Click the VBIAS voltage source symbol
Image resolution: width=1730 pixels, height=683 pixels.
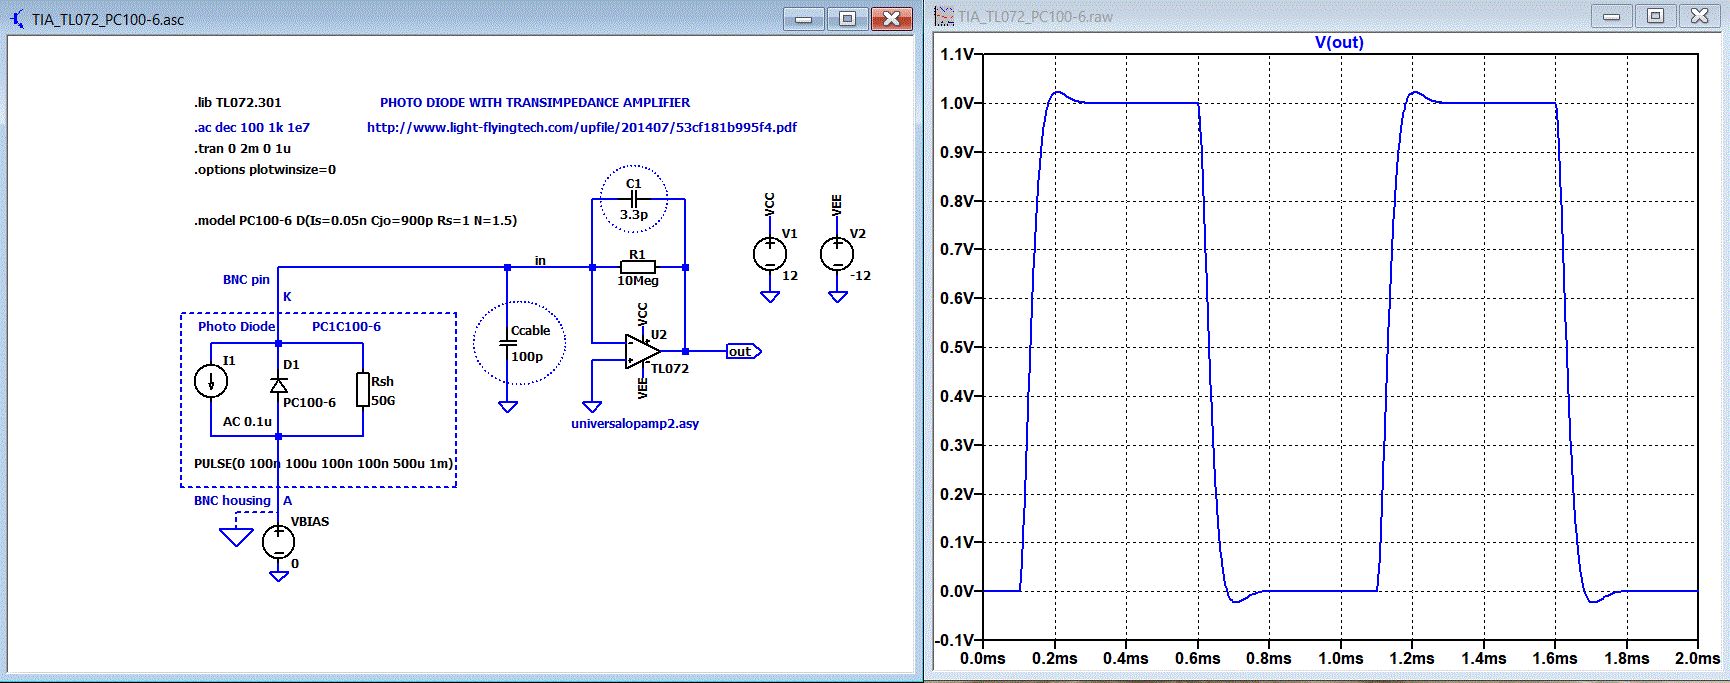[x=278, y=542]
